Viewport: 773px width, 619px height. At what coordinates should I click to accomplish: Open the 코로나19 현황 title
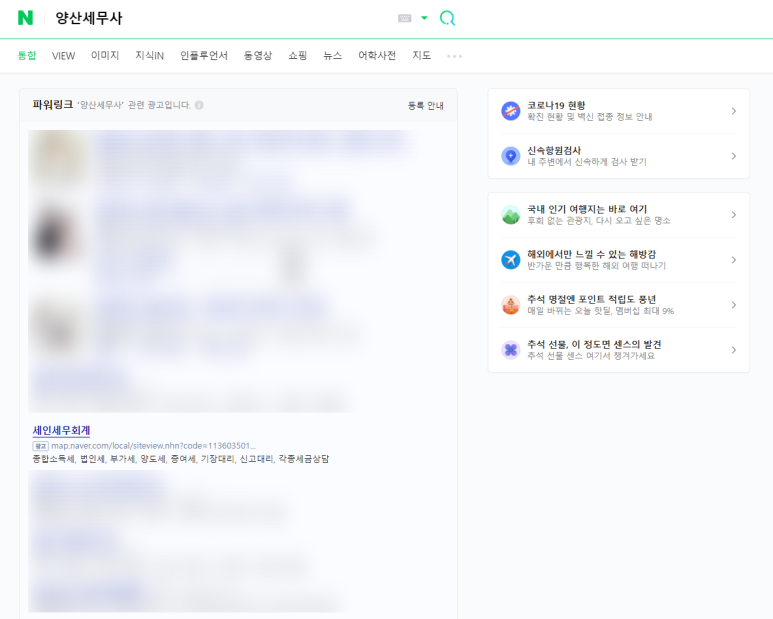(556, 105)
